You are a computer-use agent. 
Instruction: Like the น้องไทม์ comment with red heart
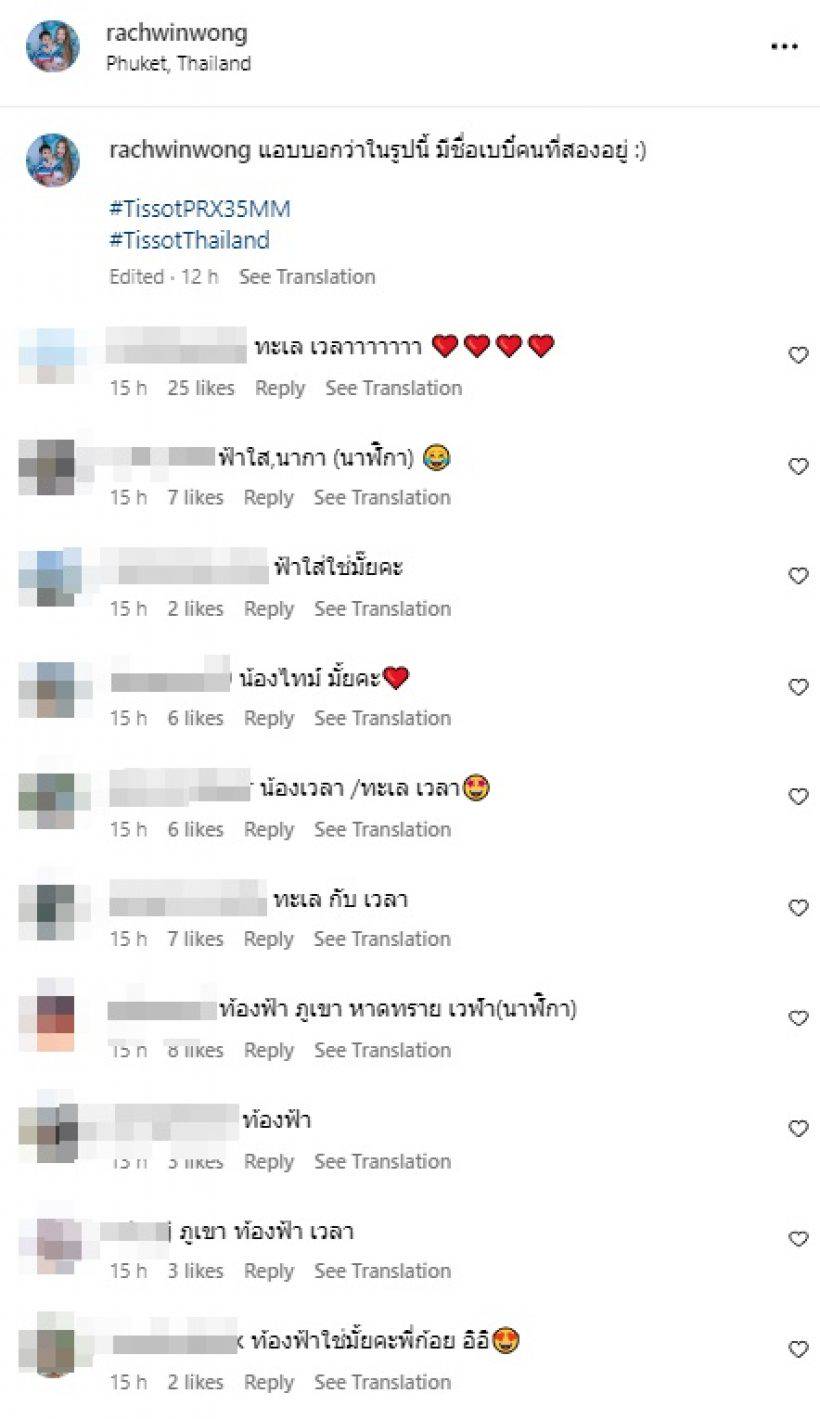tap(798, 687)
